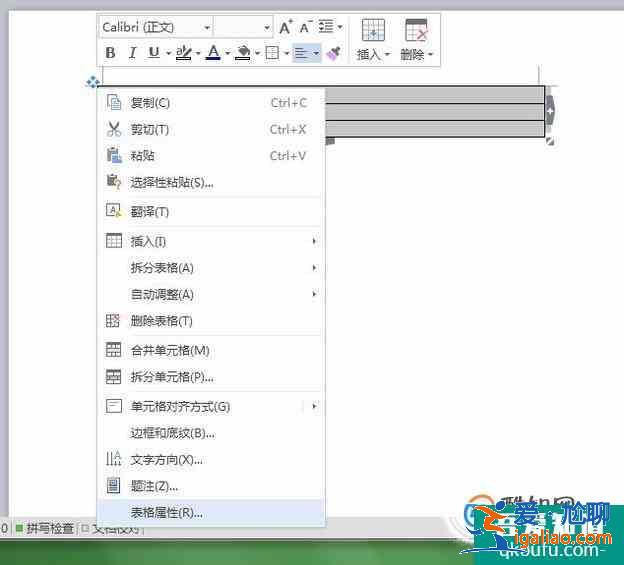Open the Calibri font name dropdown
The width and height of the screenshot is (624, 565).
point(156,27)
